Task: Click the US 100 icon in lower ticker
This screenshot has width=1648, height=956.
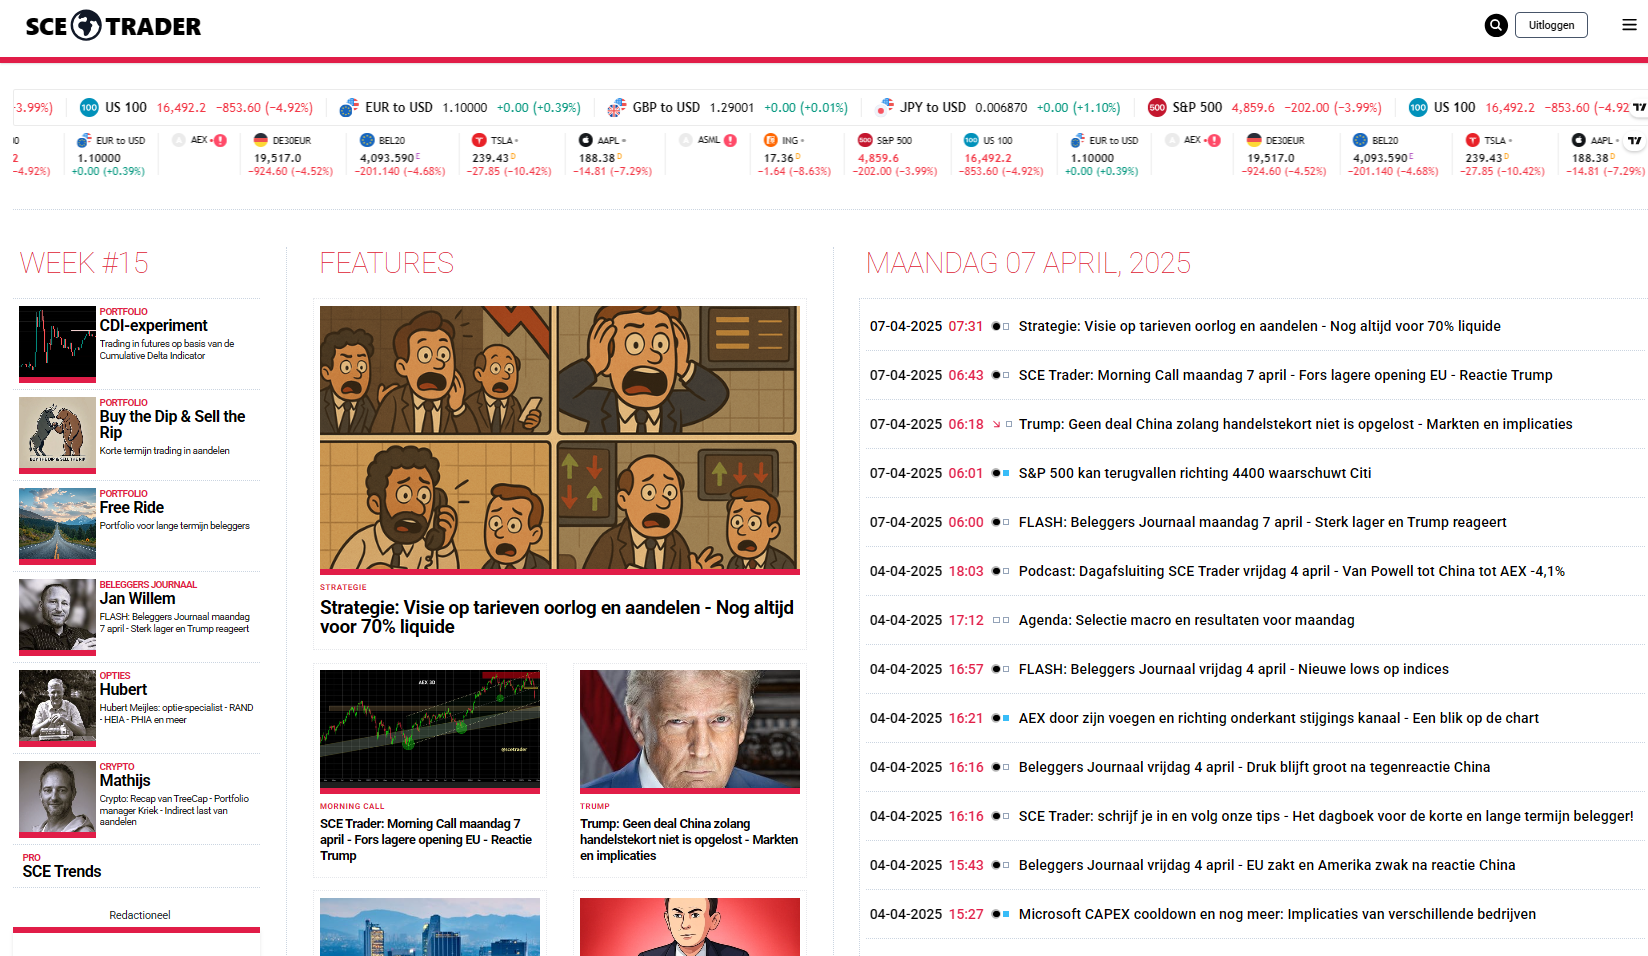Action: (971, 140)
